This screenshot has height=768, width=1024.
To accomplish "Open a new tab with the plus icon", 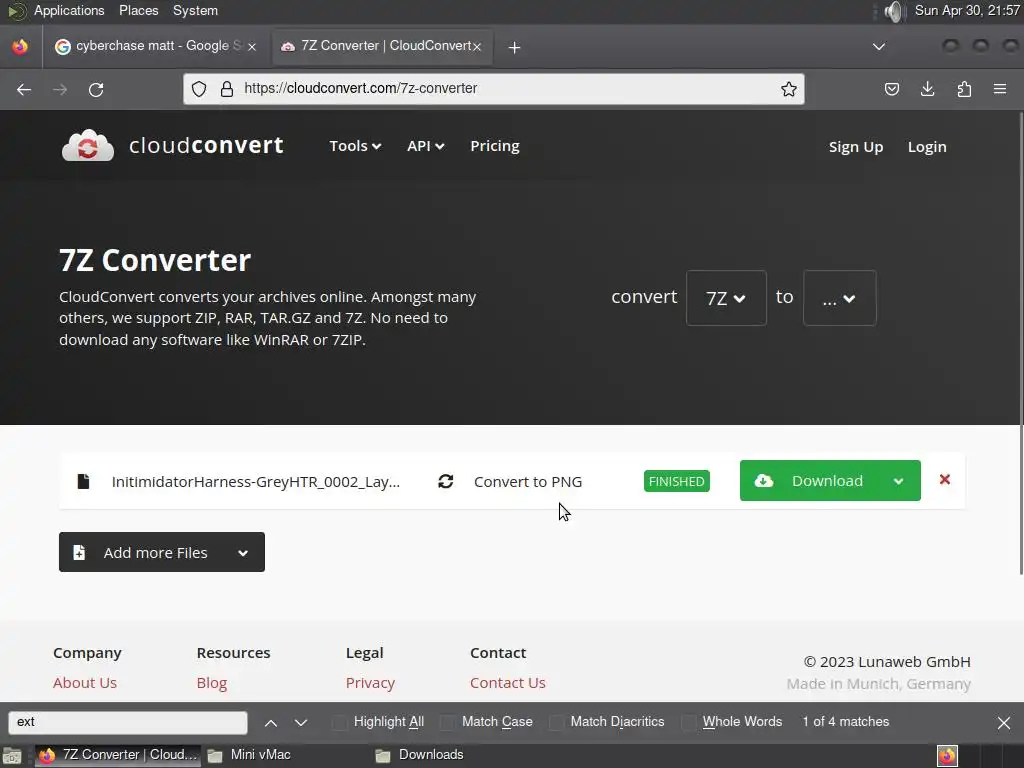I will (514, 47).
